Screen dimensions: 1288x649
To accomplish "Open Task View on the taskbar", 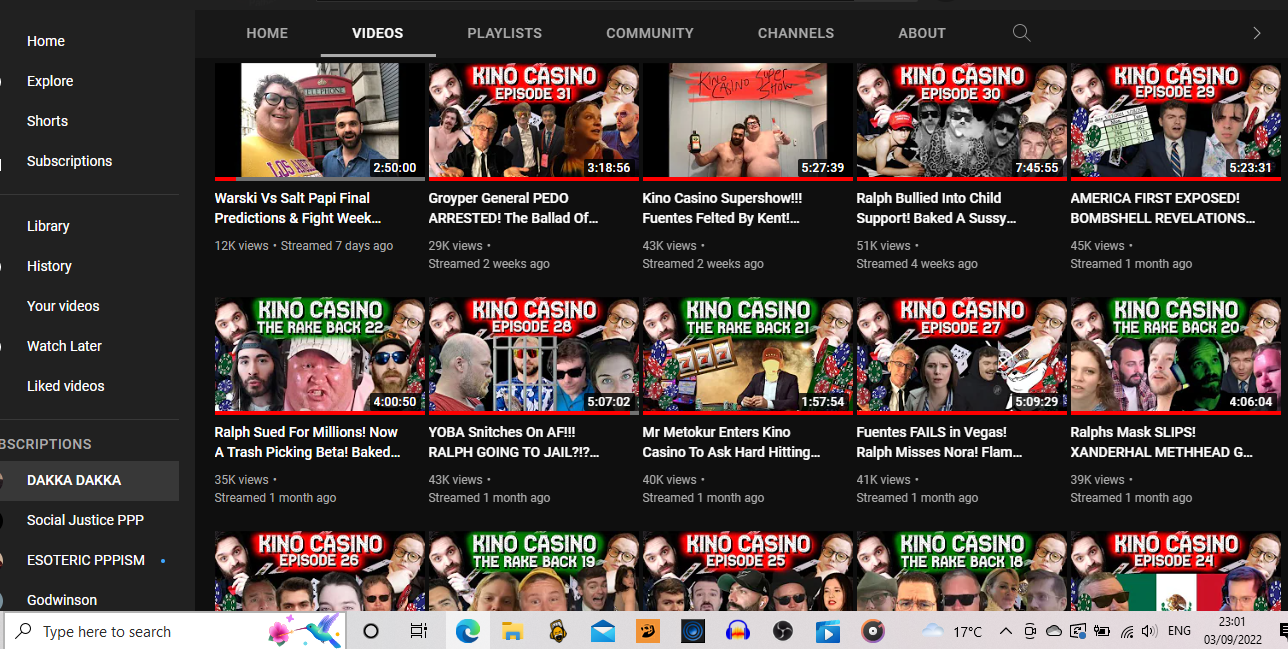I will click(x=419, y=631).
